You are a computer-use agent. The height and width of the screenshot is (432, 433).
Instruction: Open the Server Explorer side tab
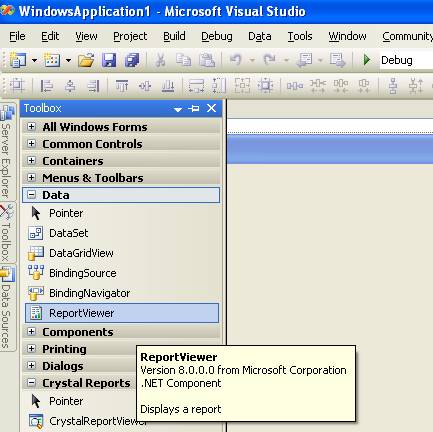(7, 152)
